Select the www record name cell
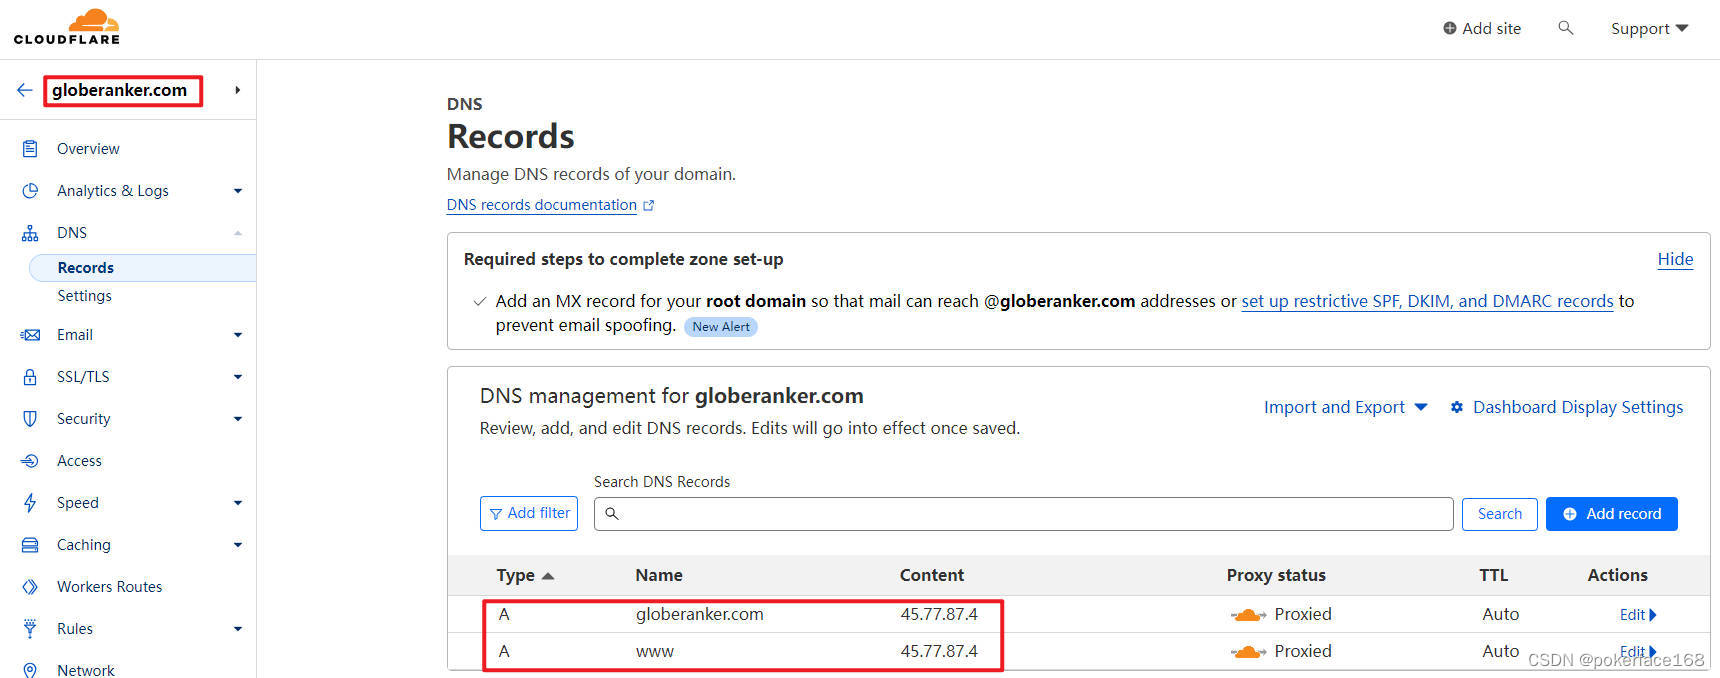Viewport: 1720px width, 678px height. pos(655,652)
